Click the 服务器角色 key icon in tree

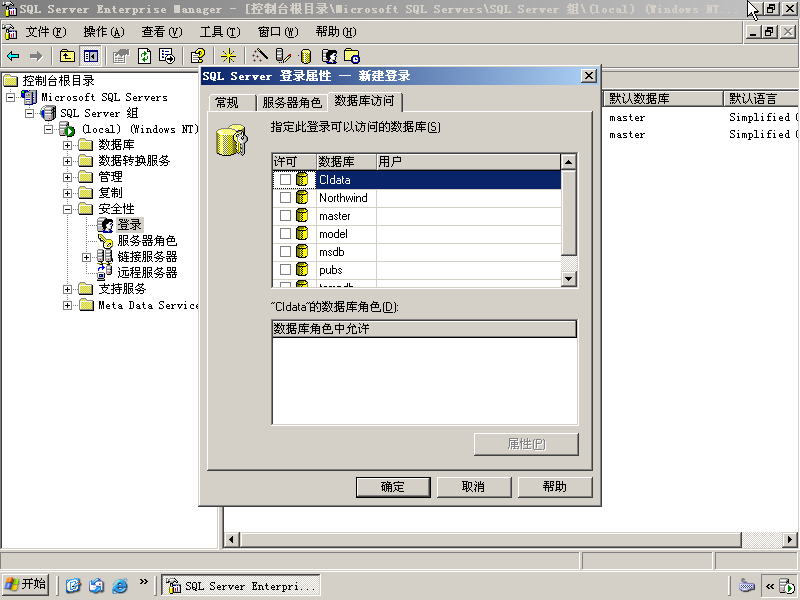click(x=105, y=240)
